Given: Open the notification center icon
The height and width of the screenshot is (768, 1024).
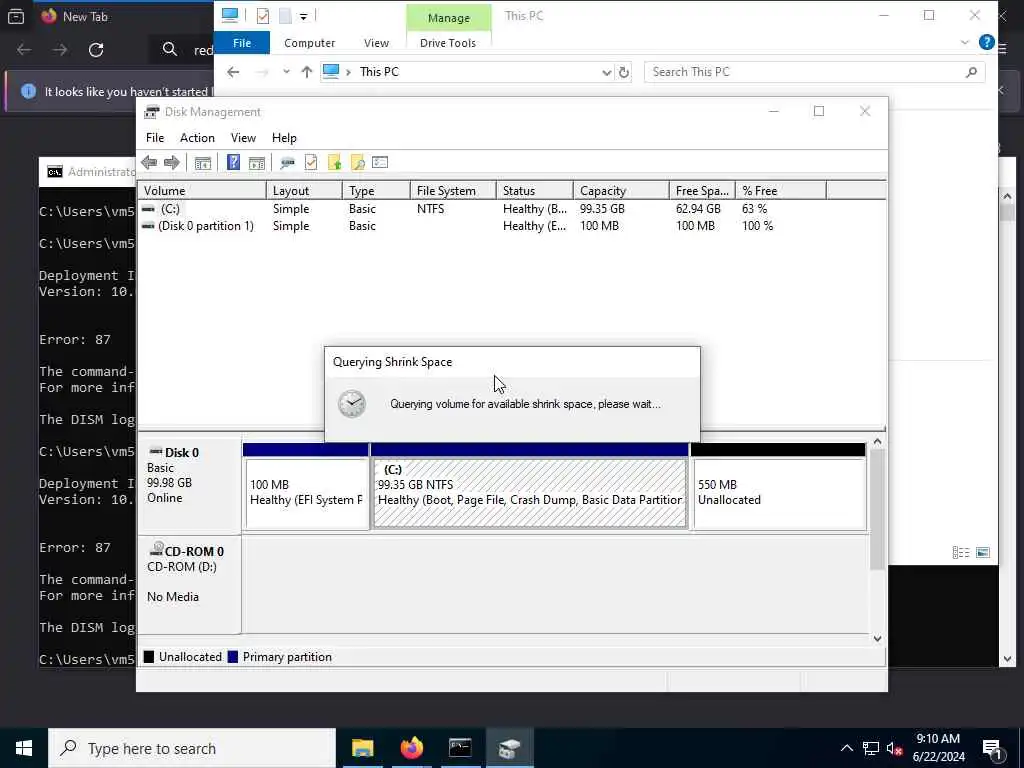Looking at the screenshot, I should pos(993,748).
